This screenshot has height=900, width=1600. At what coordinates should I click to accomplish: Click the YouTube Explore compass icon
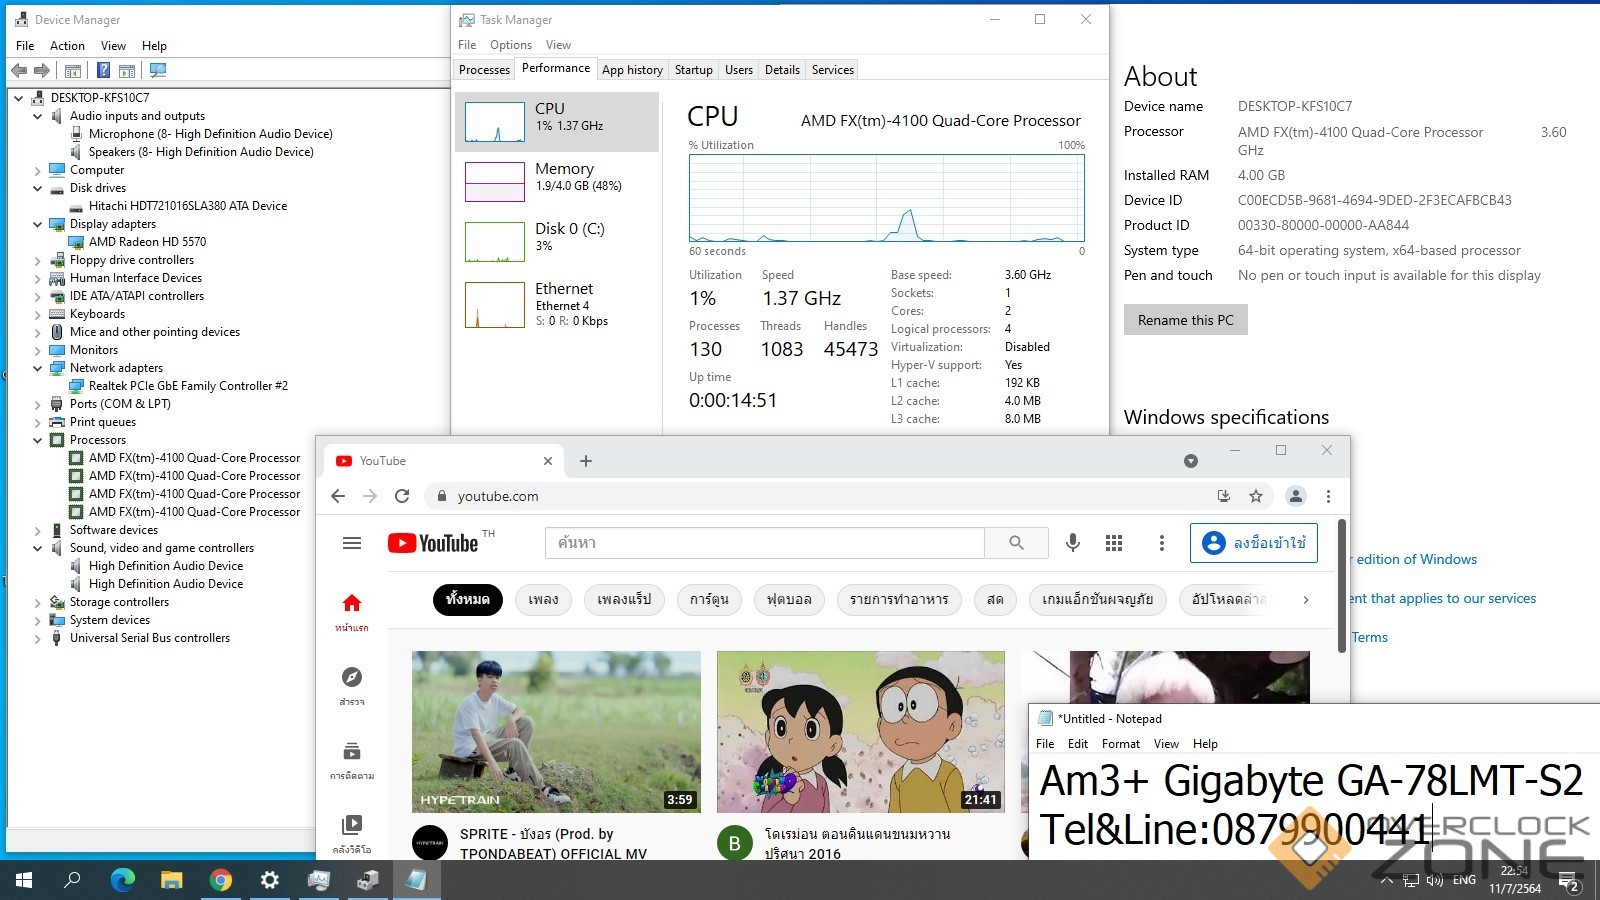352,677
